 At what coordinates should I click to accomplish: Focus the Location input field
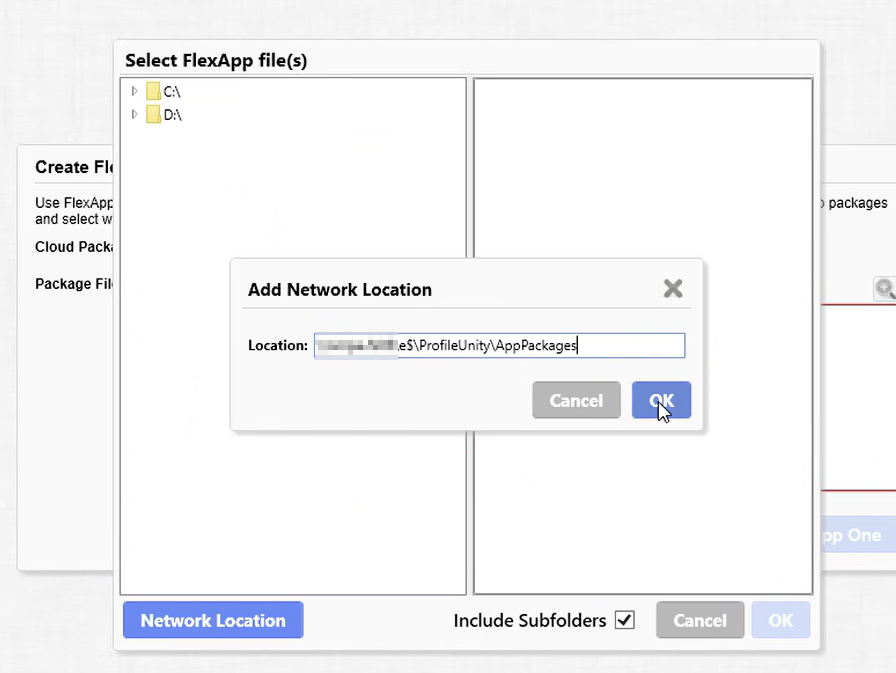point(499,346)
